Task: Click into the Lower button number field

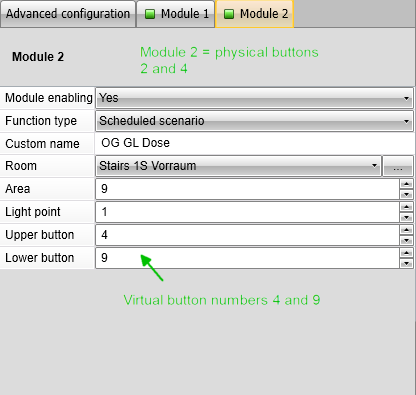Action: pyautogui.click(x=248, y=258)
